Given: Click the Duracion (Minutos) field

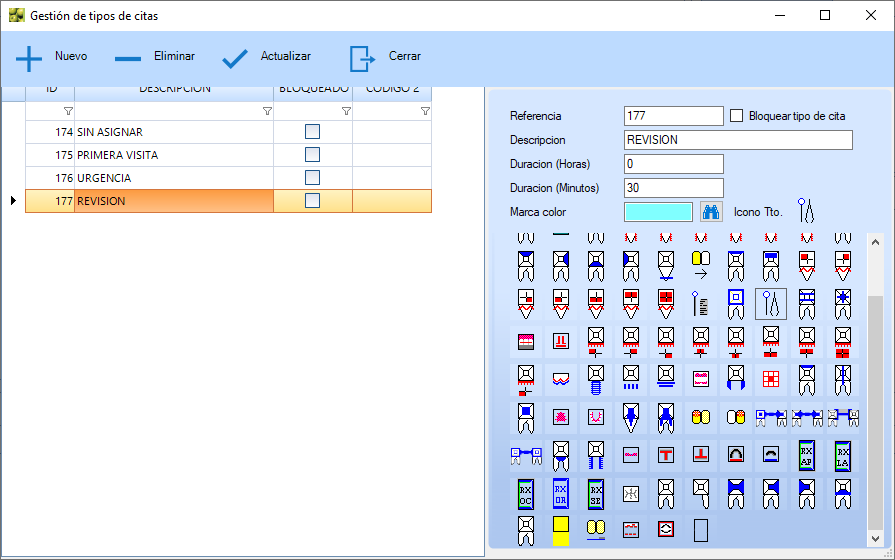Looking at the screenshot, I should point(674,188).
